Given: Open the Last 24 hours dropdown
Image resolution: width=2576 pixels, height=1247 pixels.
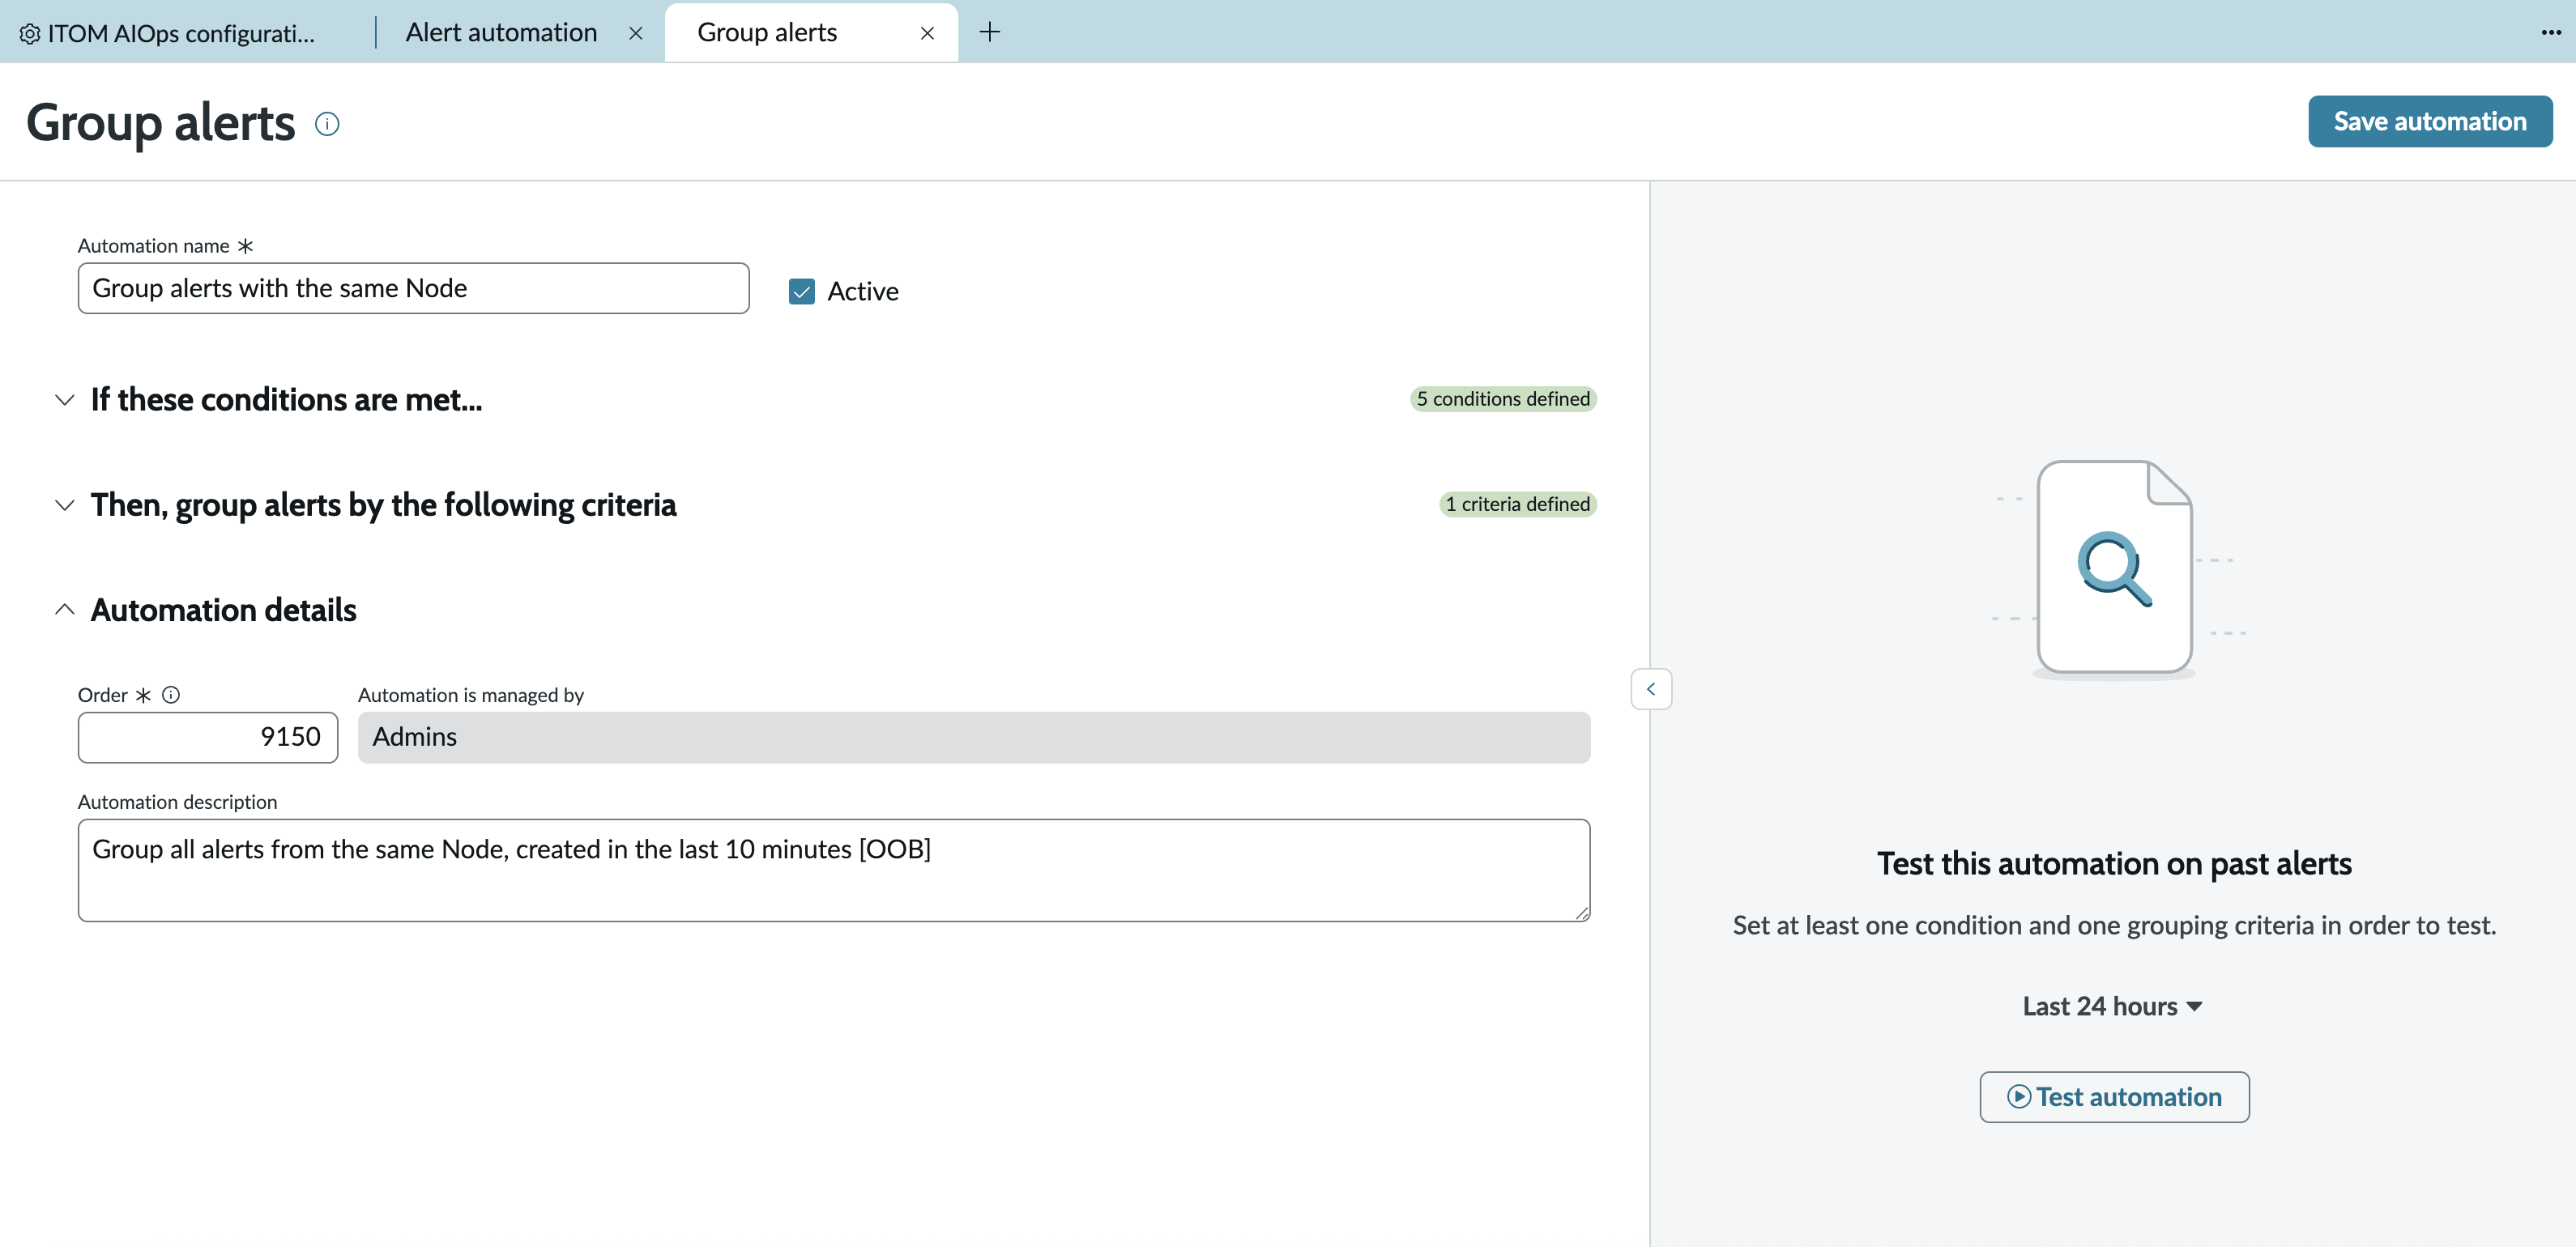Looking at the screenshot, I should 2112,1006.
